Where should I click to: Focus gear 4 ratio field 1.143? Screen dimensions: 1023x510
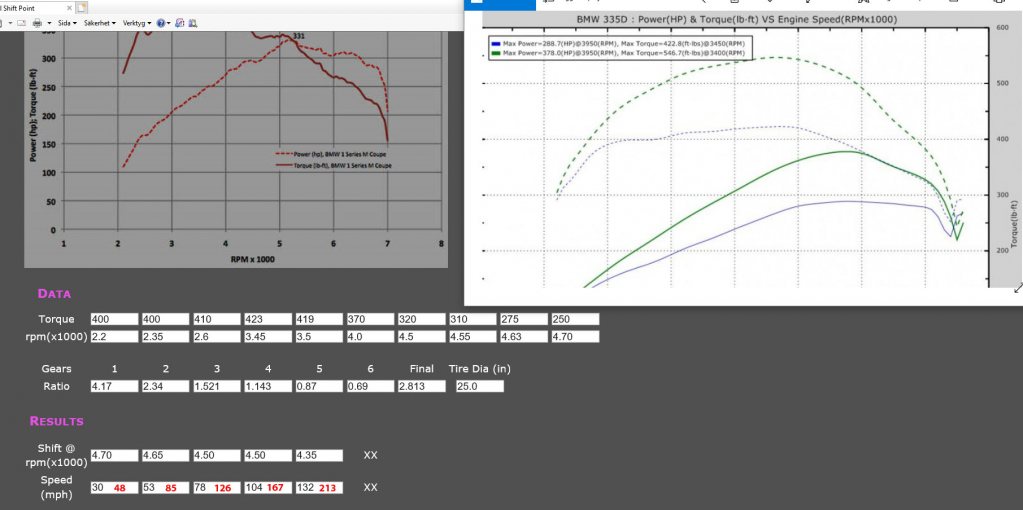267,386
